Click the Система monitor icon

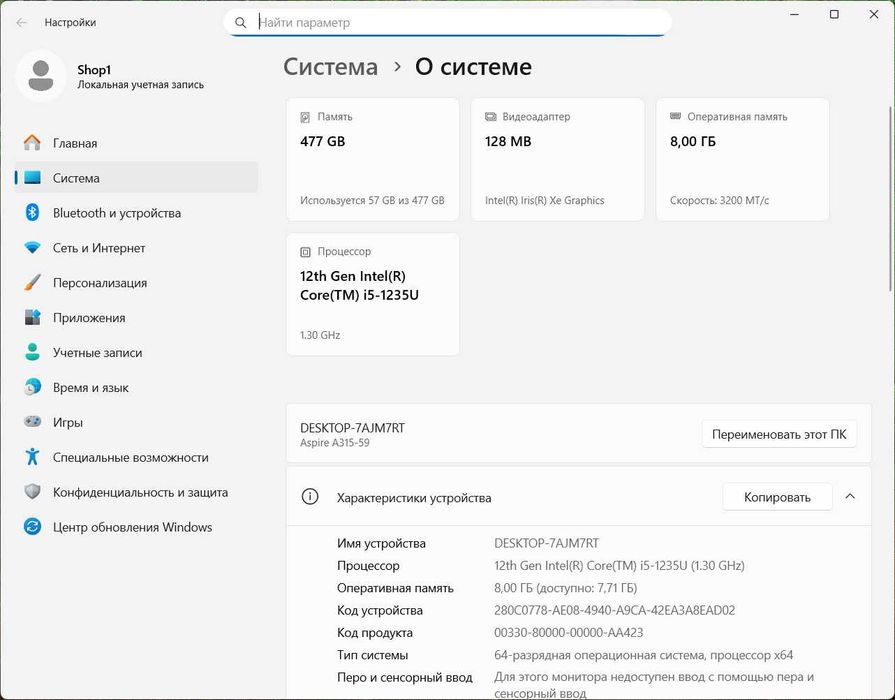(x=33, y=178)
